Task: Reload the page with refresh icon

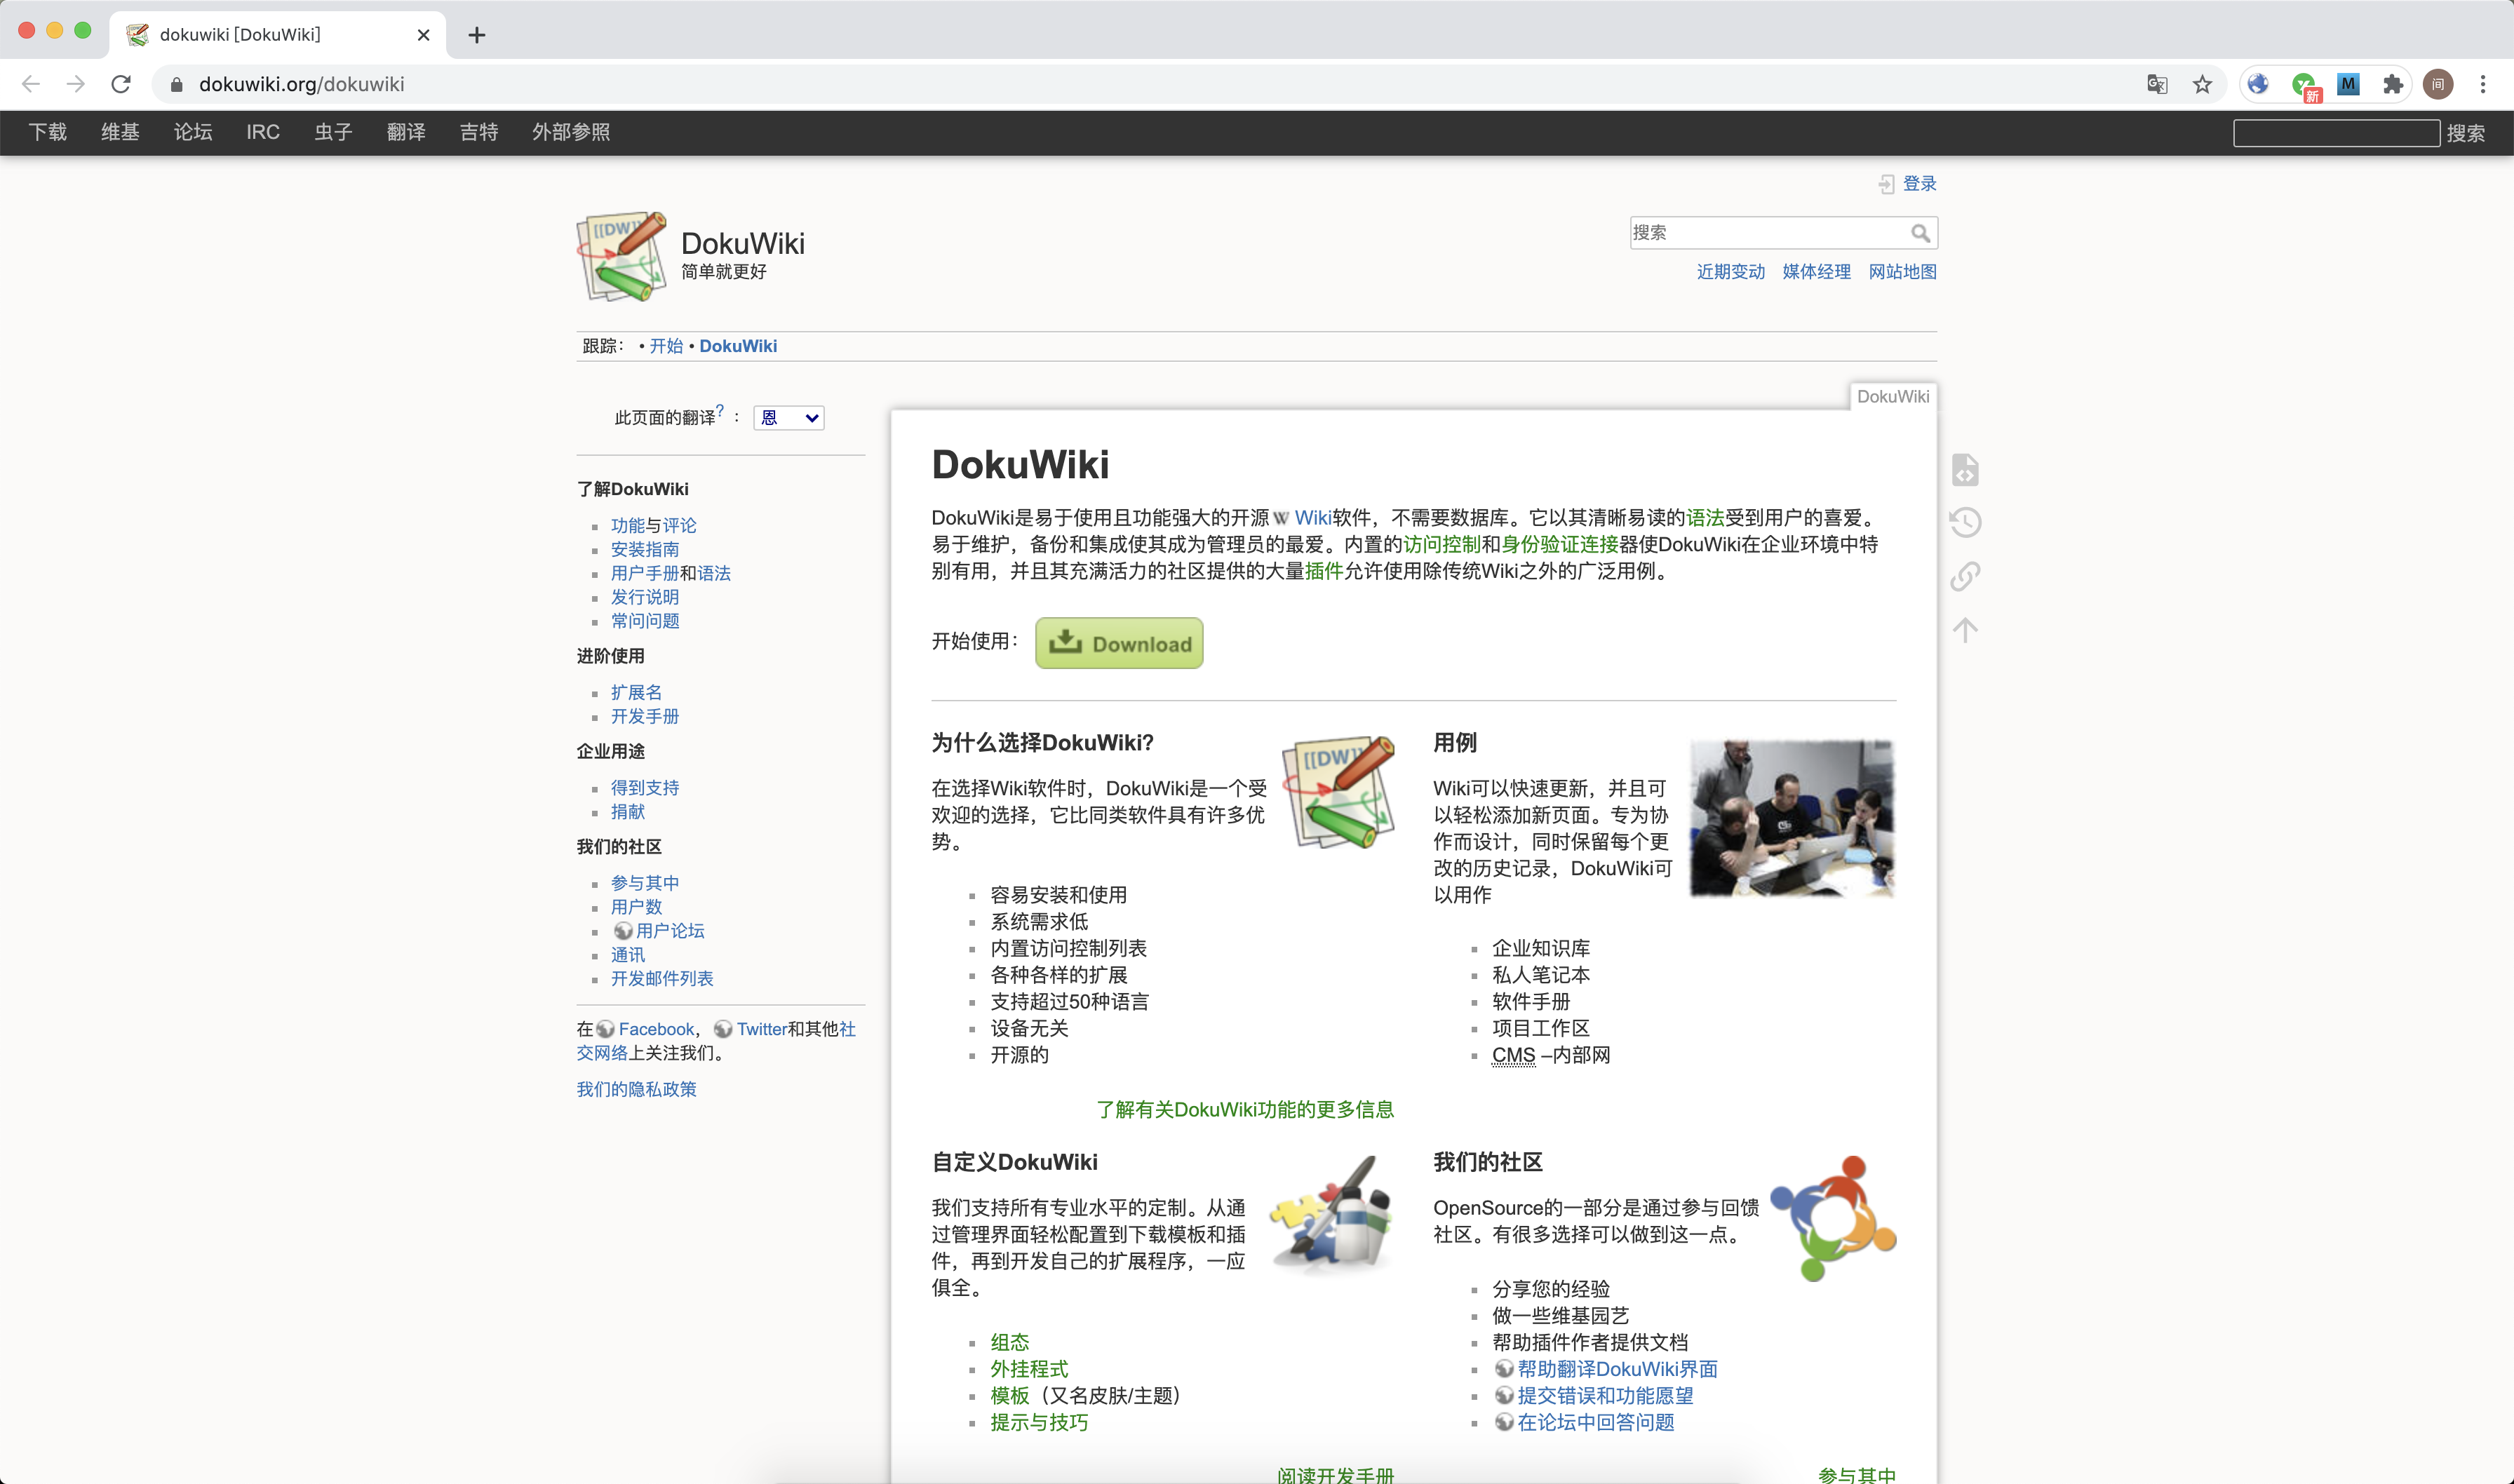Action: (121, 84)
